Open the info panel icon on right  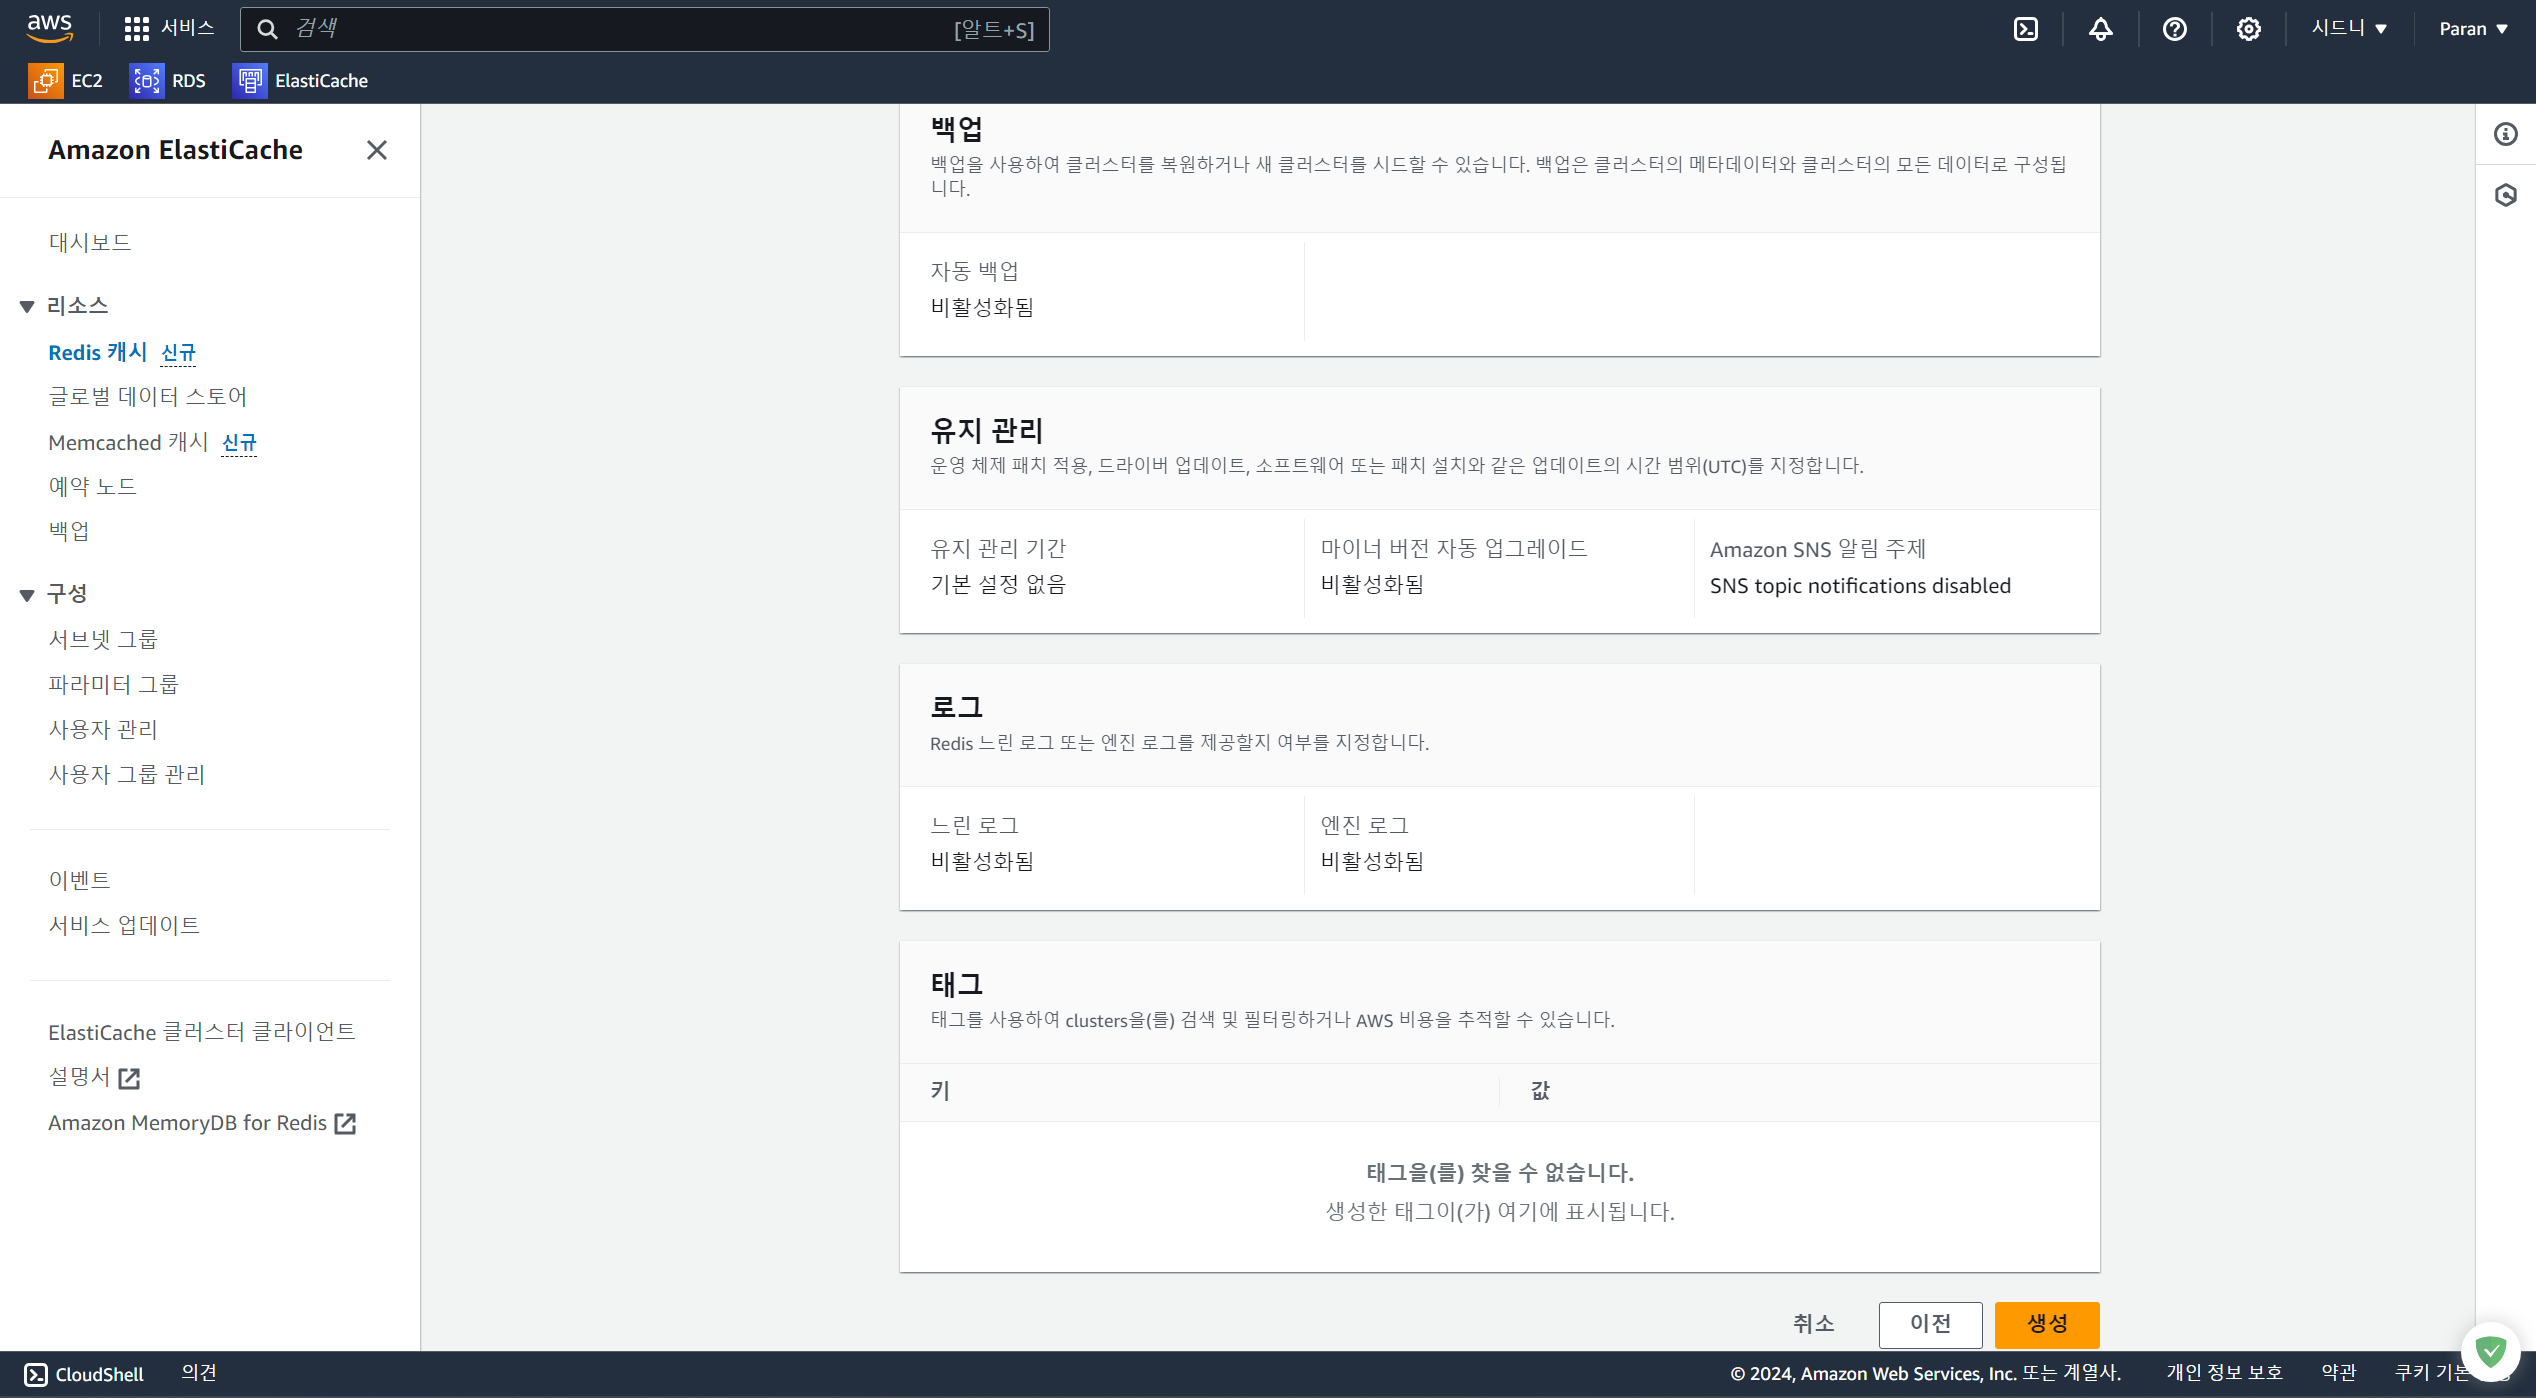pyautogui.click(x=2506, y=134)
